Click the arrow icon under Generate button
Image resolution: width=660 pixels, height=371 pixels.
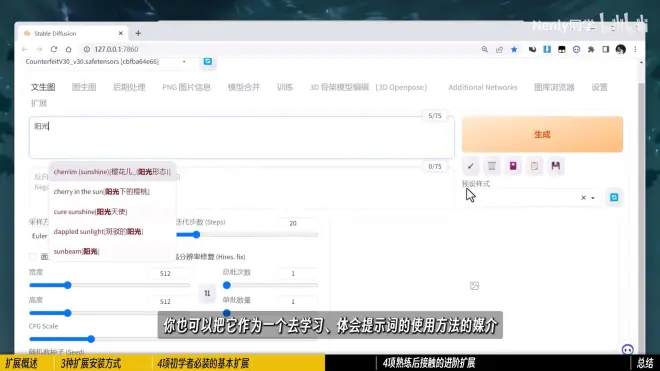[x=471, y=166]
